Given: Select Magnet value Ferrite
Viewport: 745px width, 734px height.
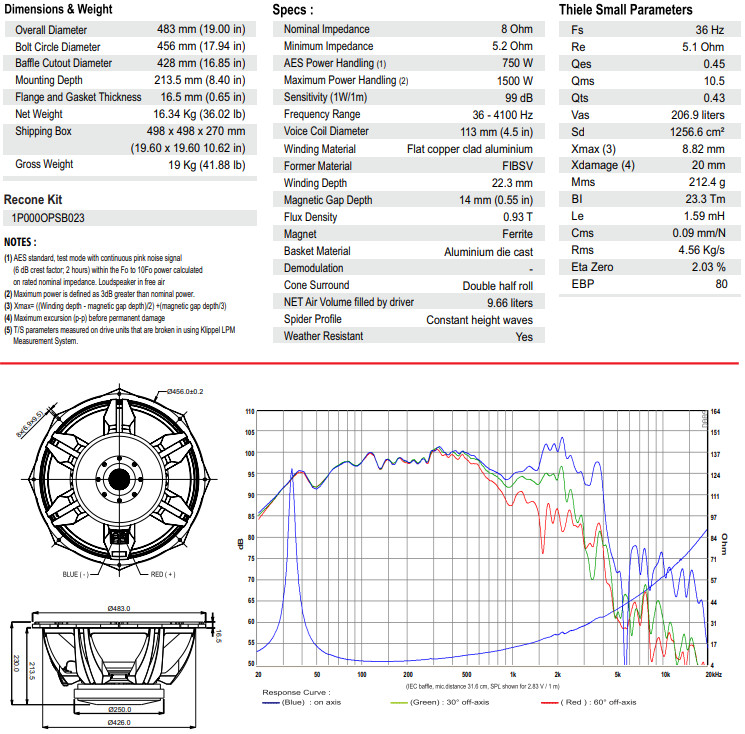Looking at the screenshot, I should (517, 234).
